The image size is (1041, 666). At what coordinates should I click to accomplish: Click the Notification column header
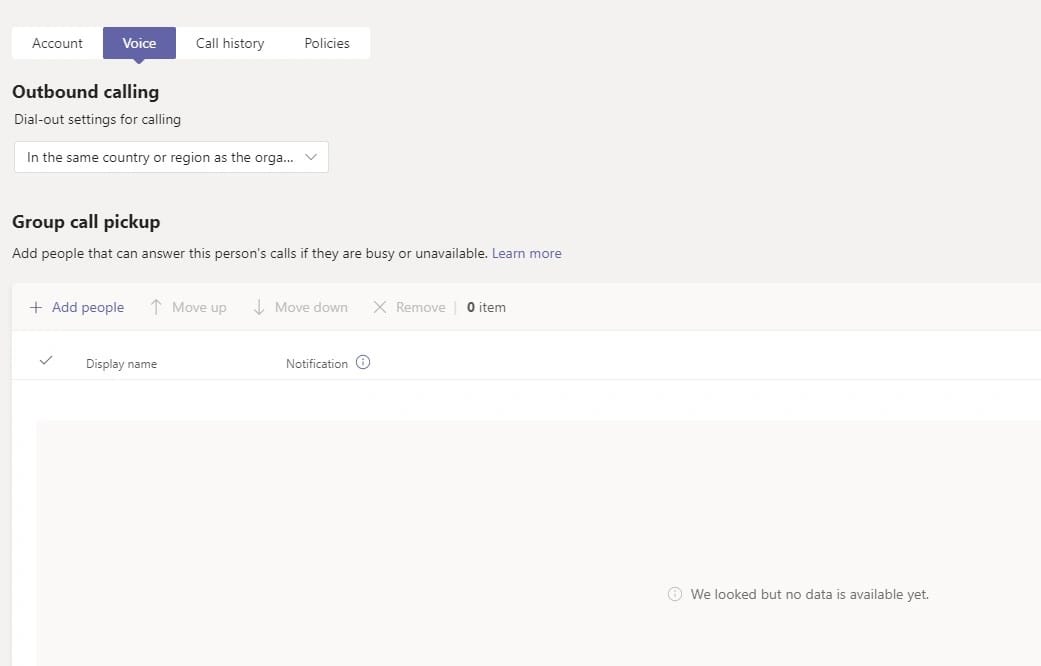317,364
